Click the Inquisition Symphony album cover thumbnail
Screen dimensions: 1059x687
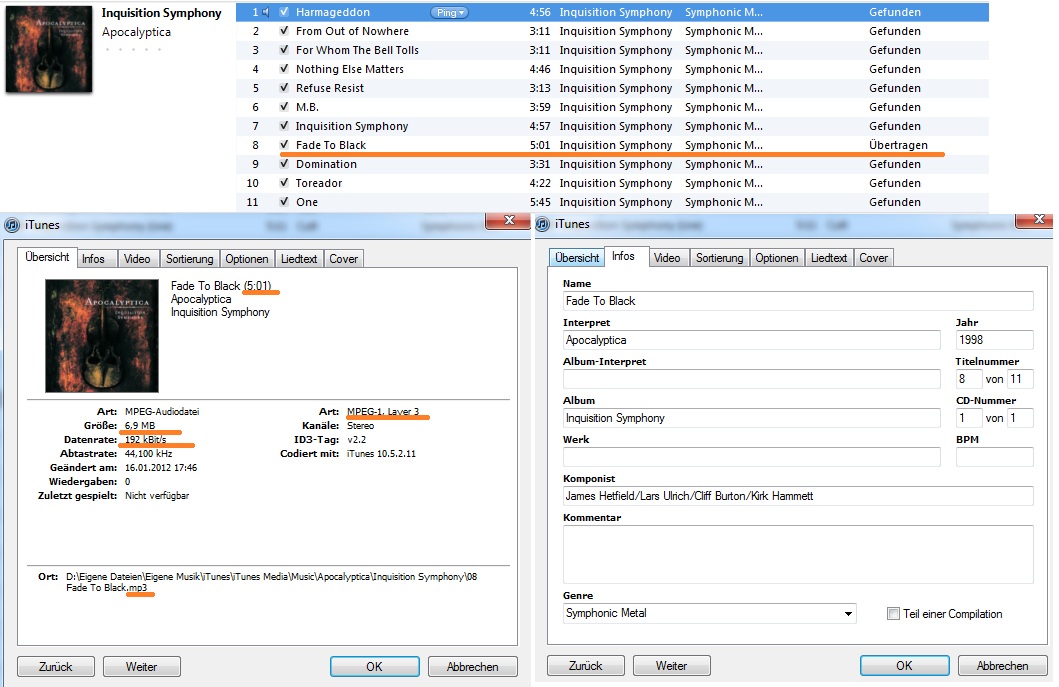coord(49,49)
